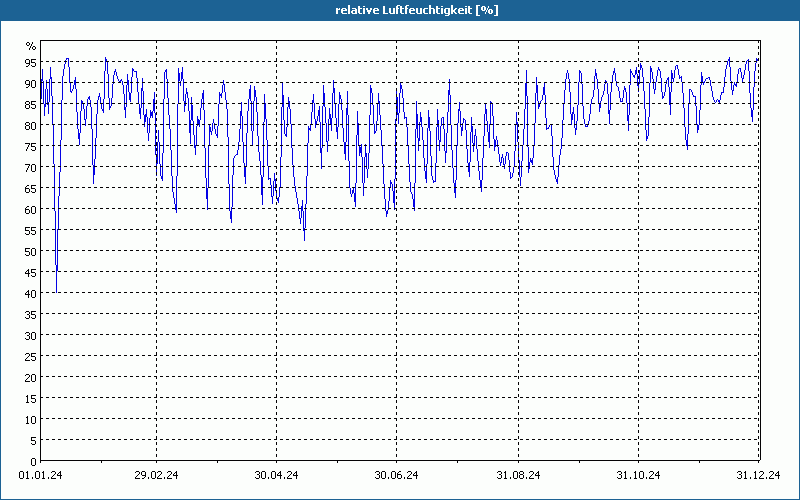Click the y-axis label '90'
This screenshot has width=800, height=500.
pyautogui.click(x=31, y=84)
